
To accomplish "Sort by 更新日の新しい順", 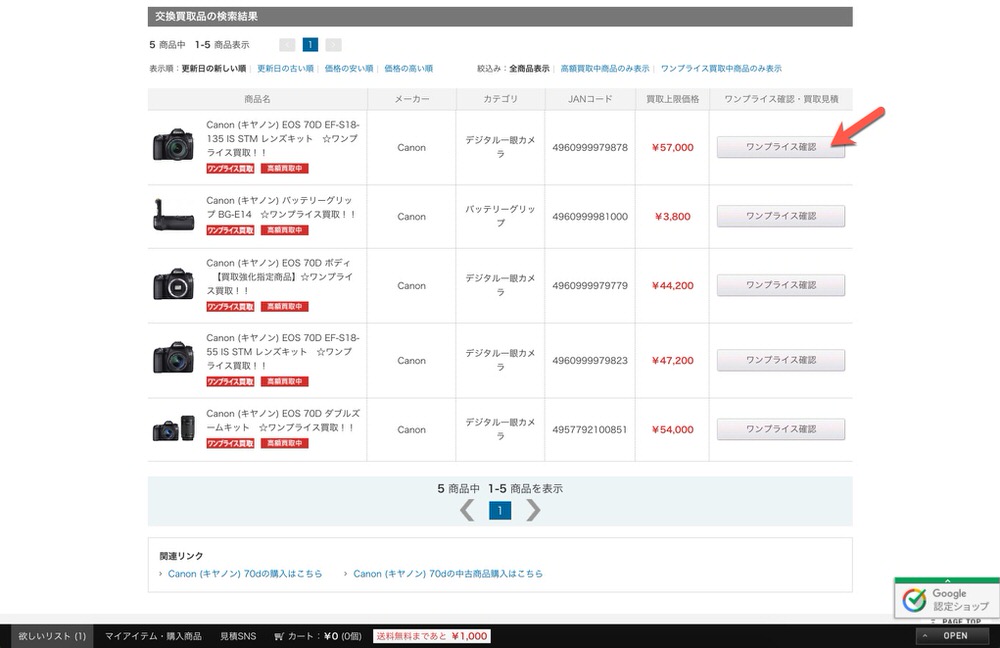I will [214, 68].
